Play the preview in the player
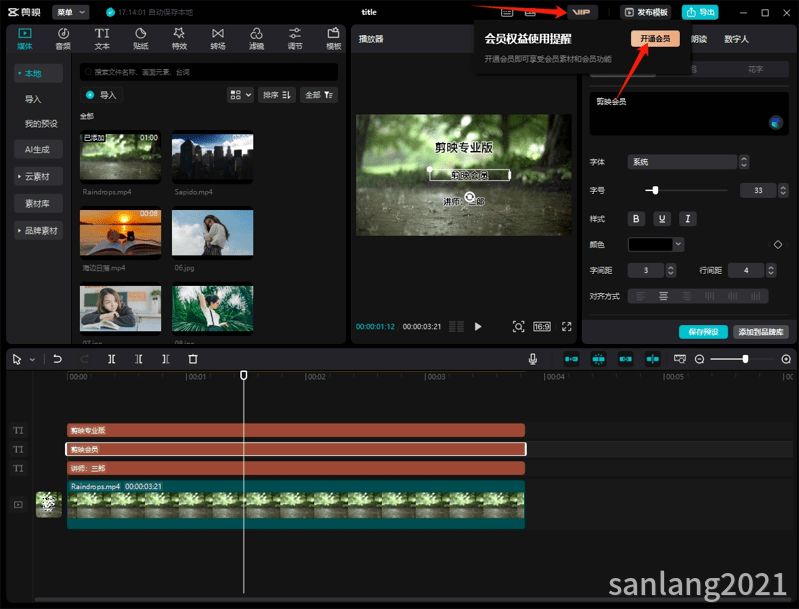The image size is (799, 609). coord(478,327)
